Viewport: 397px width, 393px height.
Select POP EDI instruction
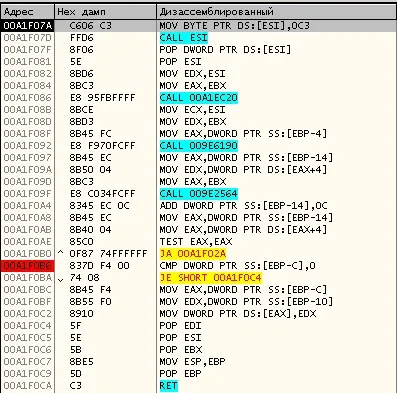(180, 326)
